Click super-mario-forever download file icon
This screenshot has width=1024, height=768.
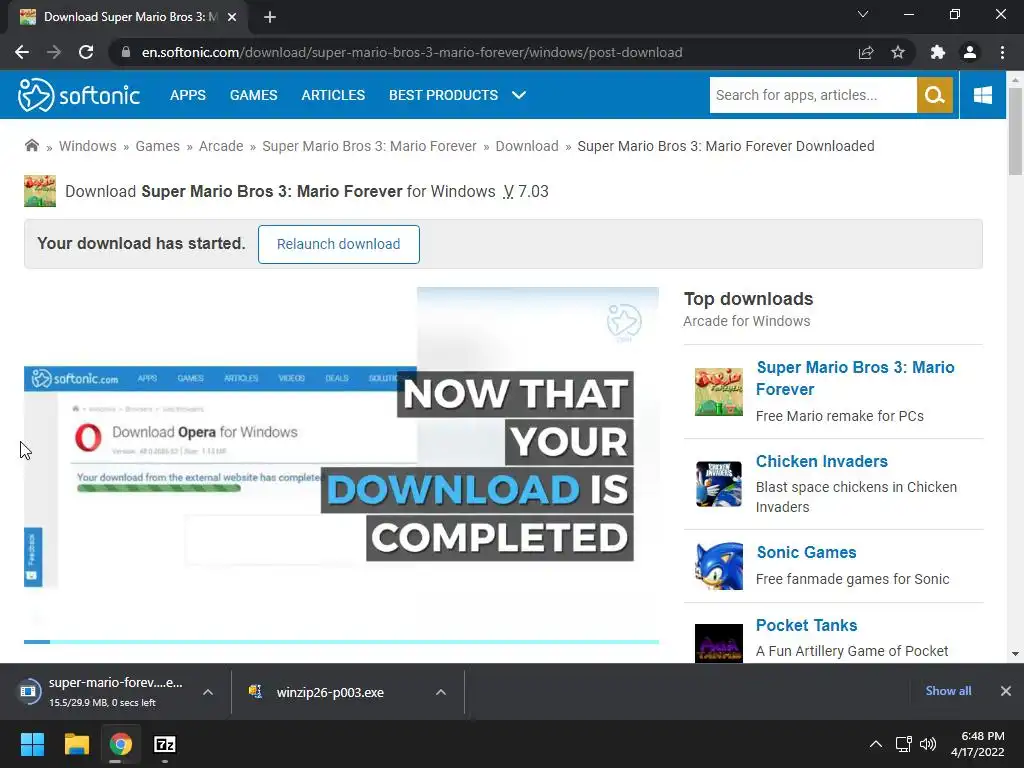(x=29, y=692)
